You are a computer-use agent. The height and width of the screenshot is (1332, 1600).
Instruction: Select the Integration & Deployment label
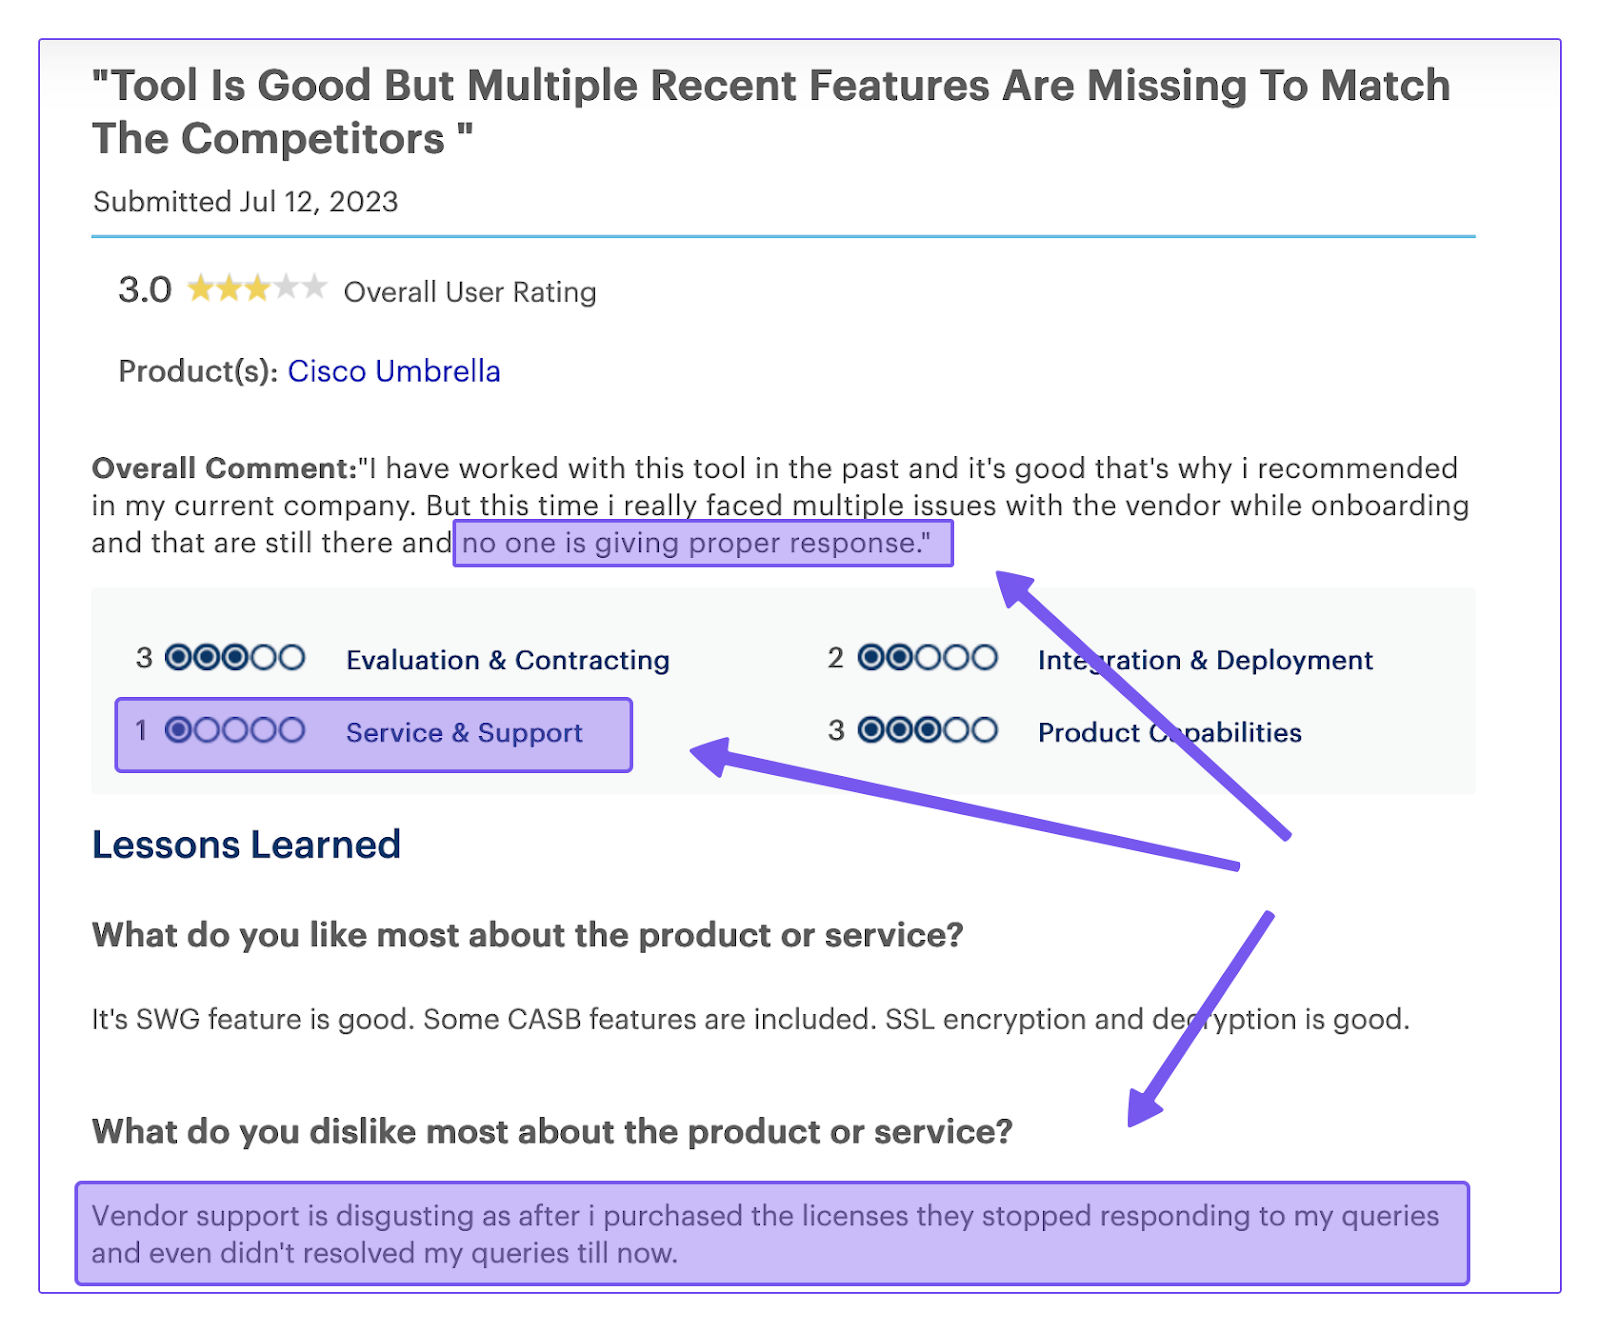pos(1205,660)
